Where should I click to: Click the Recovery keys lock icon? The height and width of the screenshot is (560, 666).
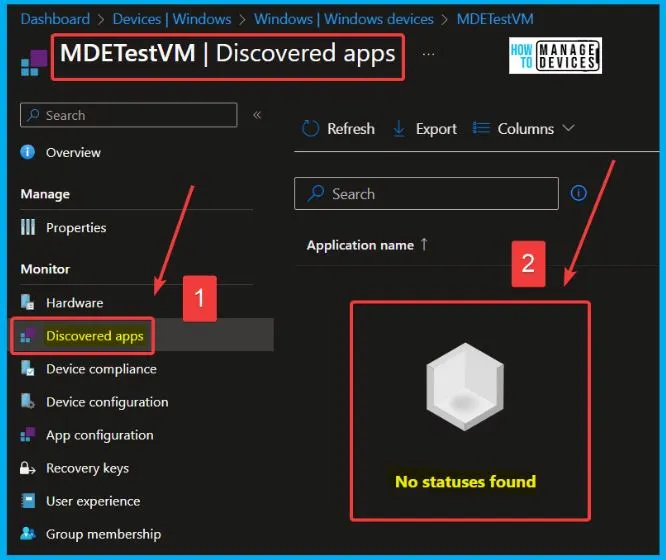28,468
